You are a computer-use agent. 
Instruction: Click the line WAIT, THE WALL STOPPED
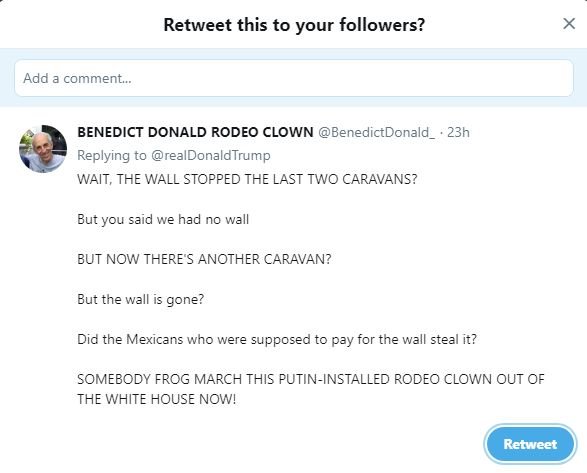pos(247,179)
